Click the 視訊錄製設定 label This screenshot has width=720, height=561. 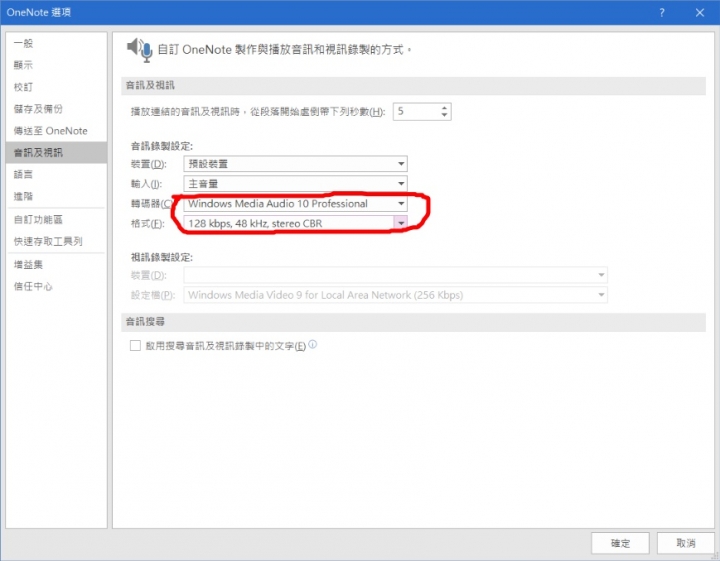click(162, 257)
